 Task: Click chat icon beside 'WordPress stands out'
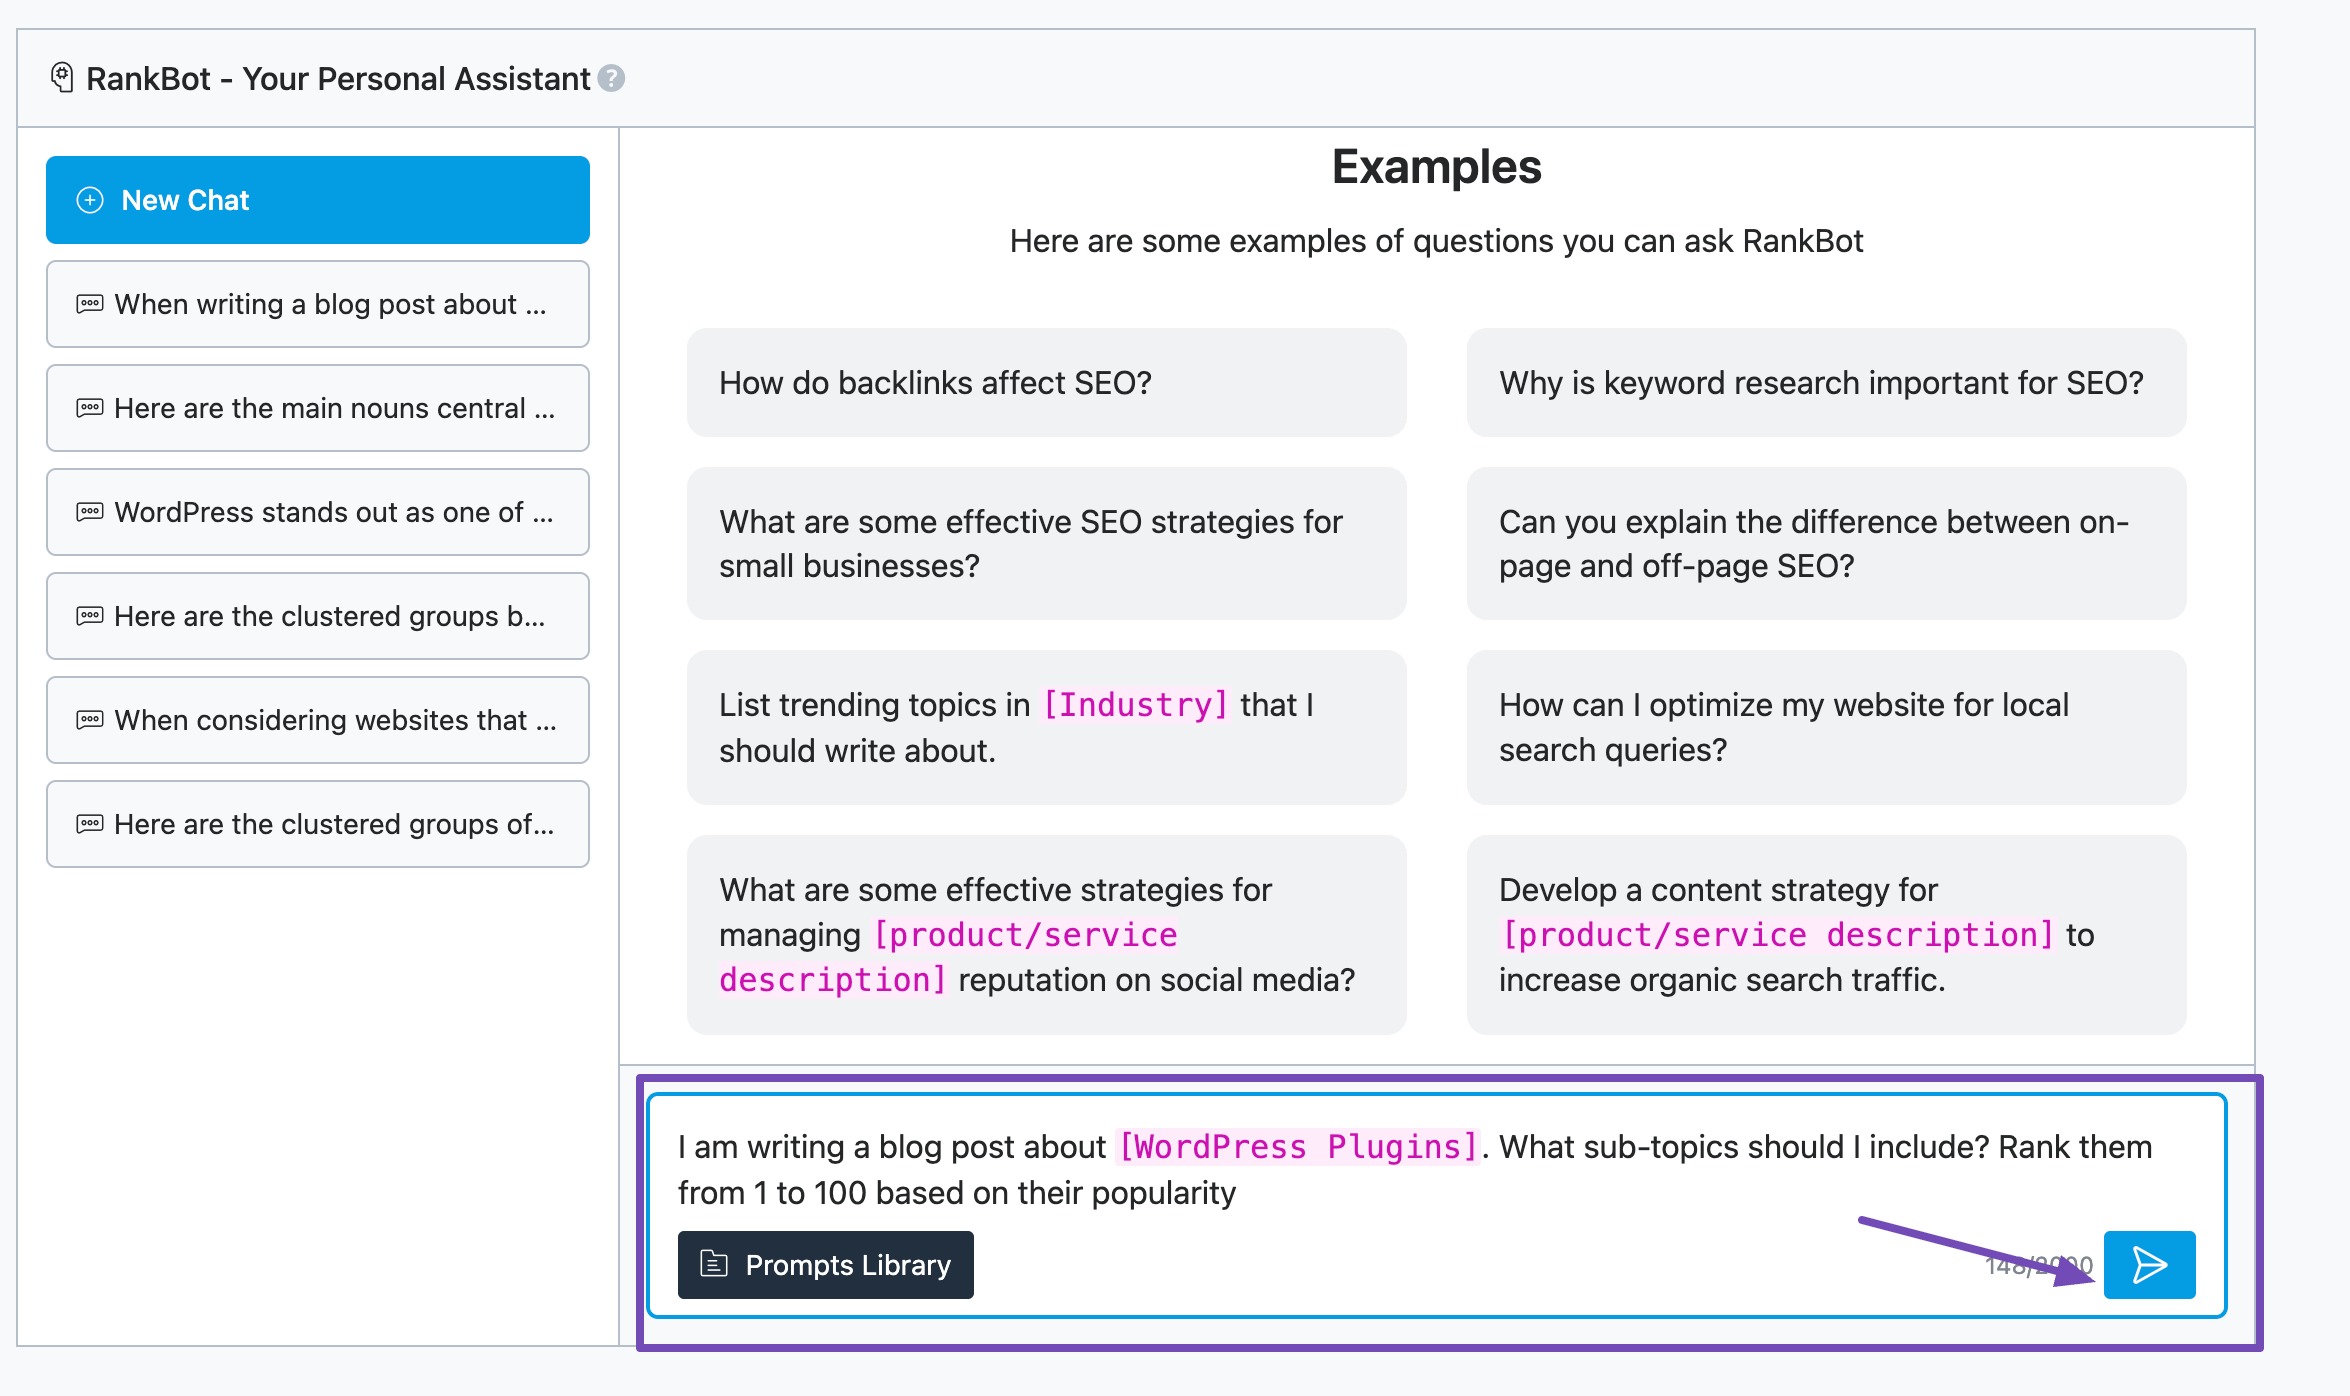pyautogui.click(x=90, y=512)
